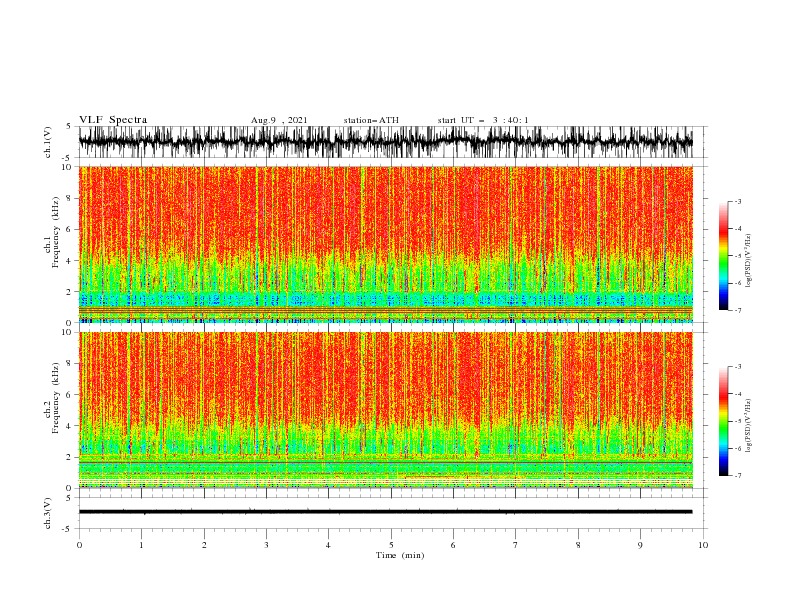
Task: Click the ch.2 spectrogram color scale bar
Action: point(723,421)
